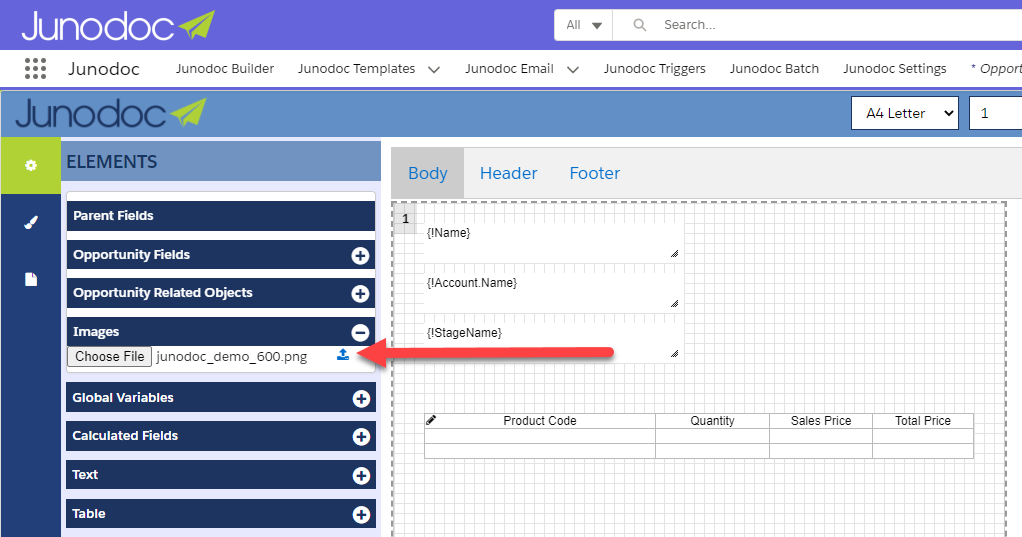
Task: Select the paintbrush styling sidebar icon
Action: click(31, 222)
